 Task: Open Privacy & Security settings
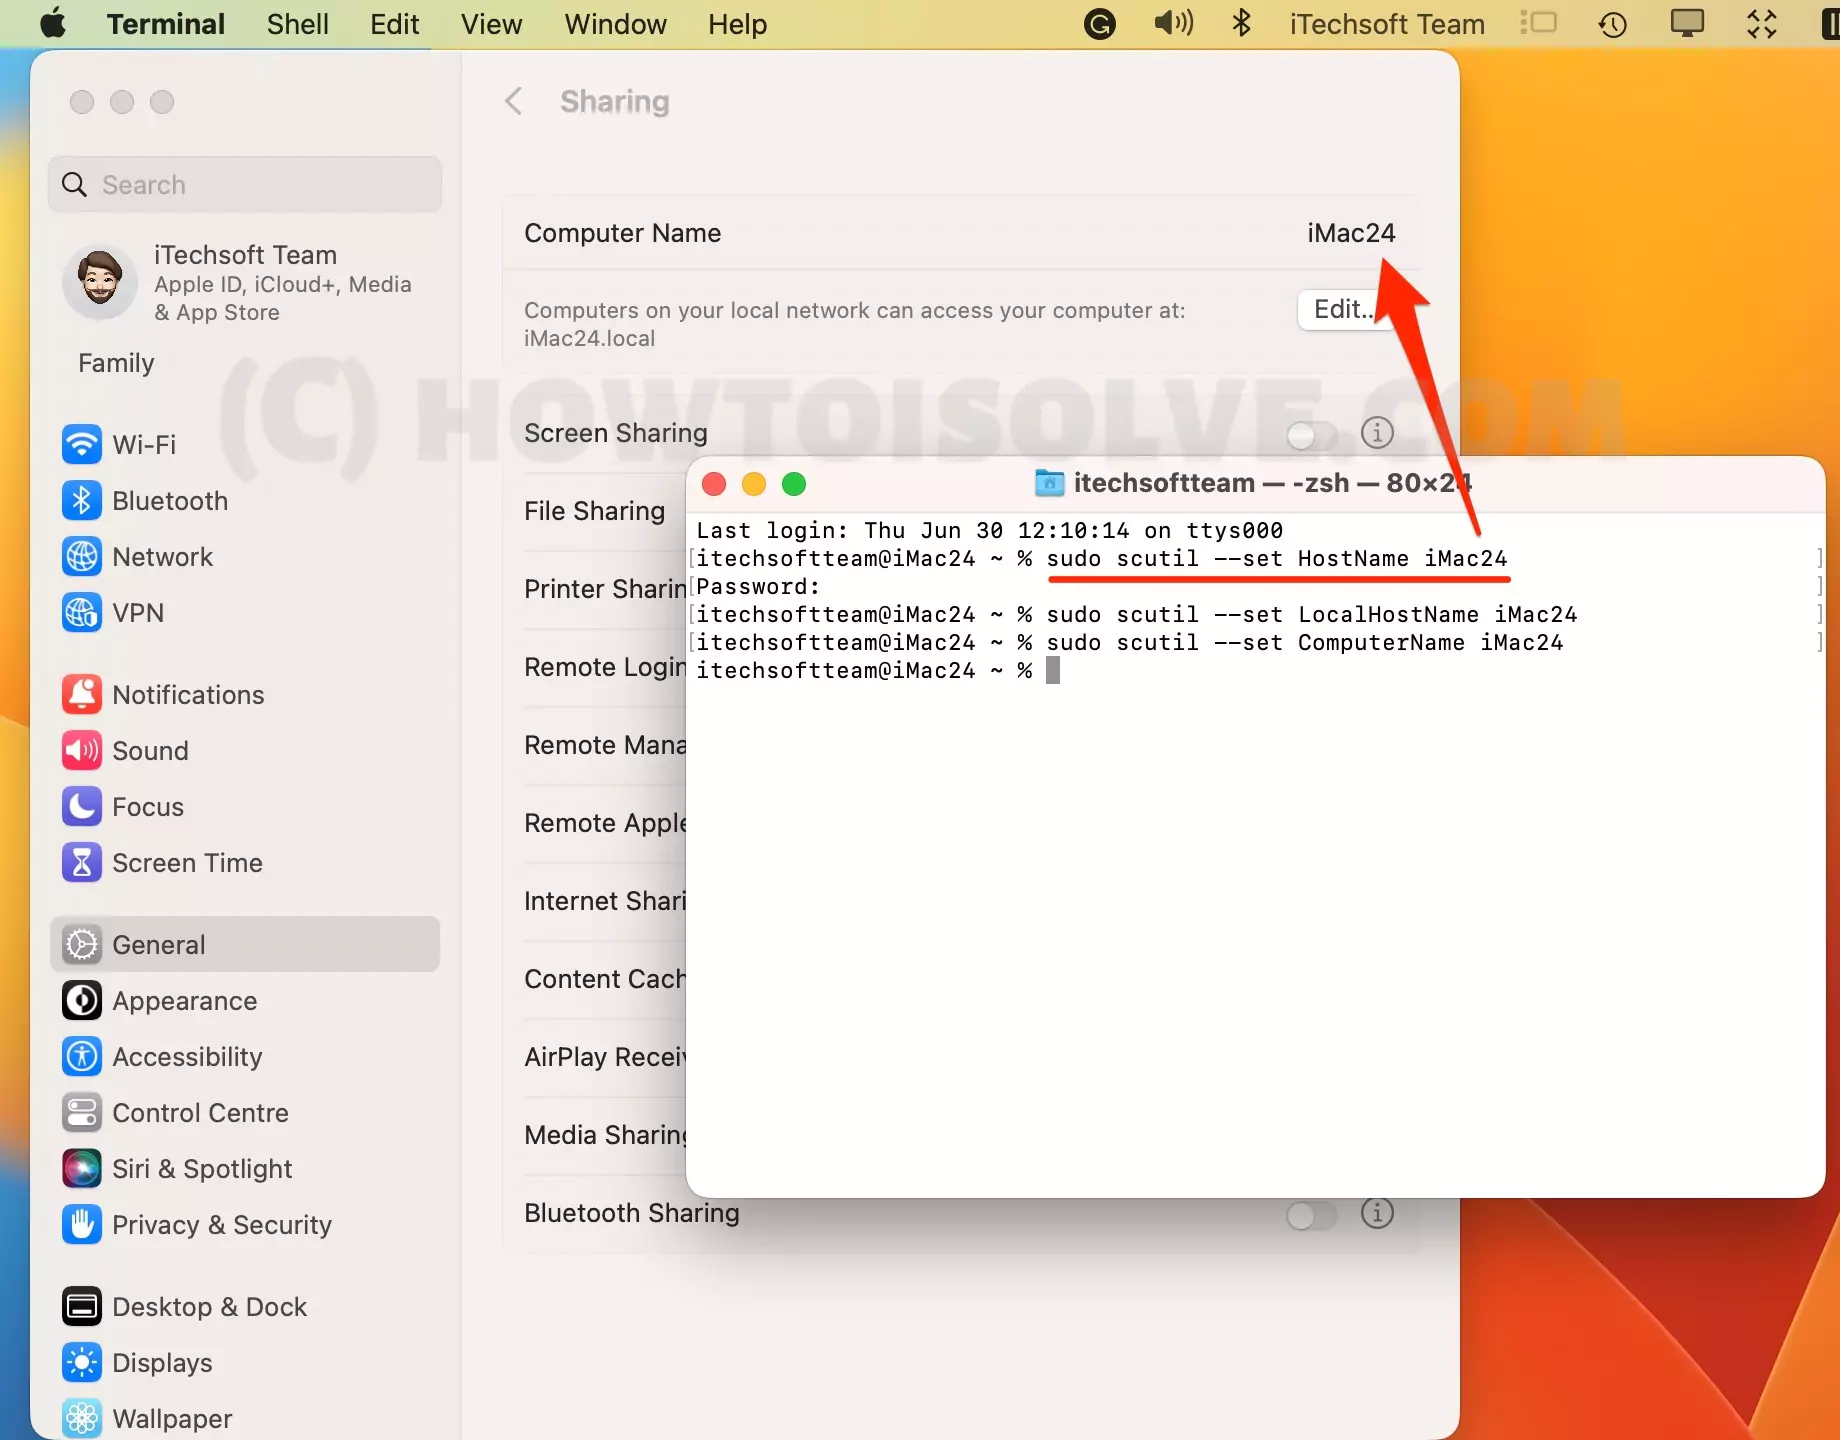click(x=245, y=1224)
